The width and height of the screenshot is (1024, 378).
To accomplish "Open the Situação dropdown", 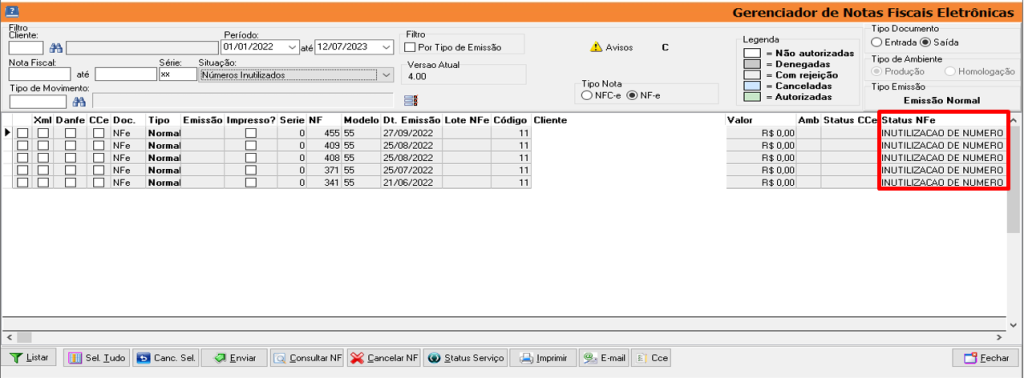I will (386, 75).
